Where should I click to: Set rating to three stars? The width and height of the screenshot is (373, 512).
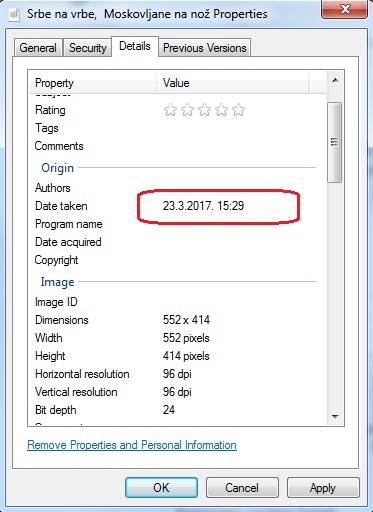[x=204, y=110]
